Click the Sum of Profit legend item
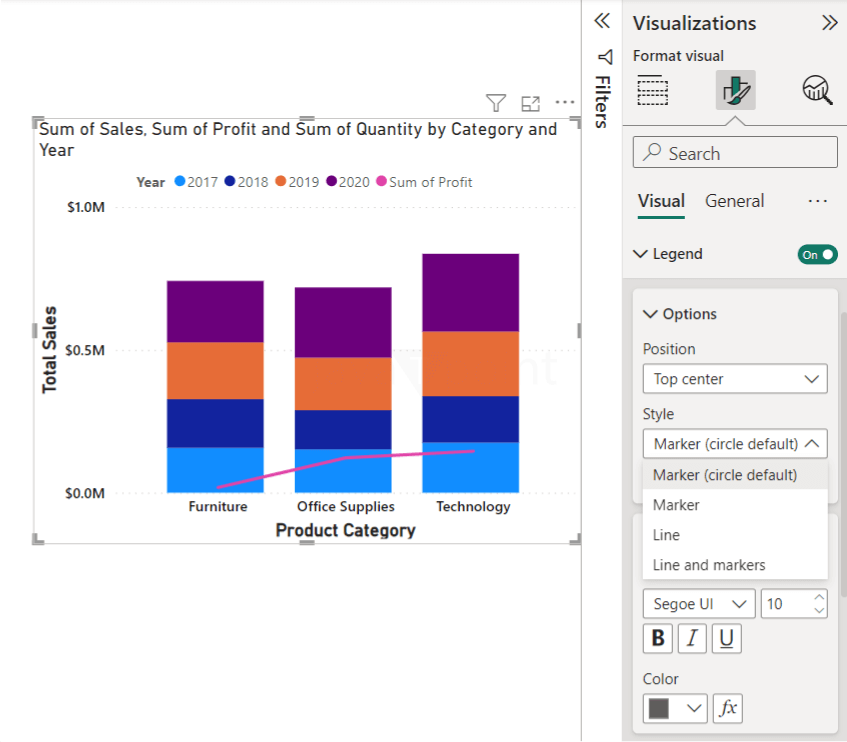Viewport: 847px width, 742px height. click(424, 182)
